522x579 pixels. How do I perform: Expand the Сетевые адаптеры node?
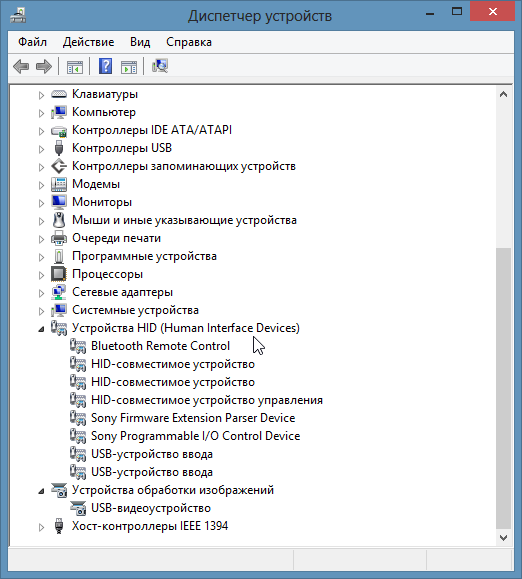41,293
